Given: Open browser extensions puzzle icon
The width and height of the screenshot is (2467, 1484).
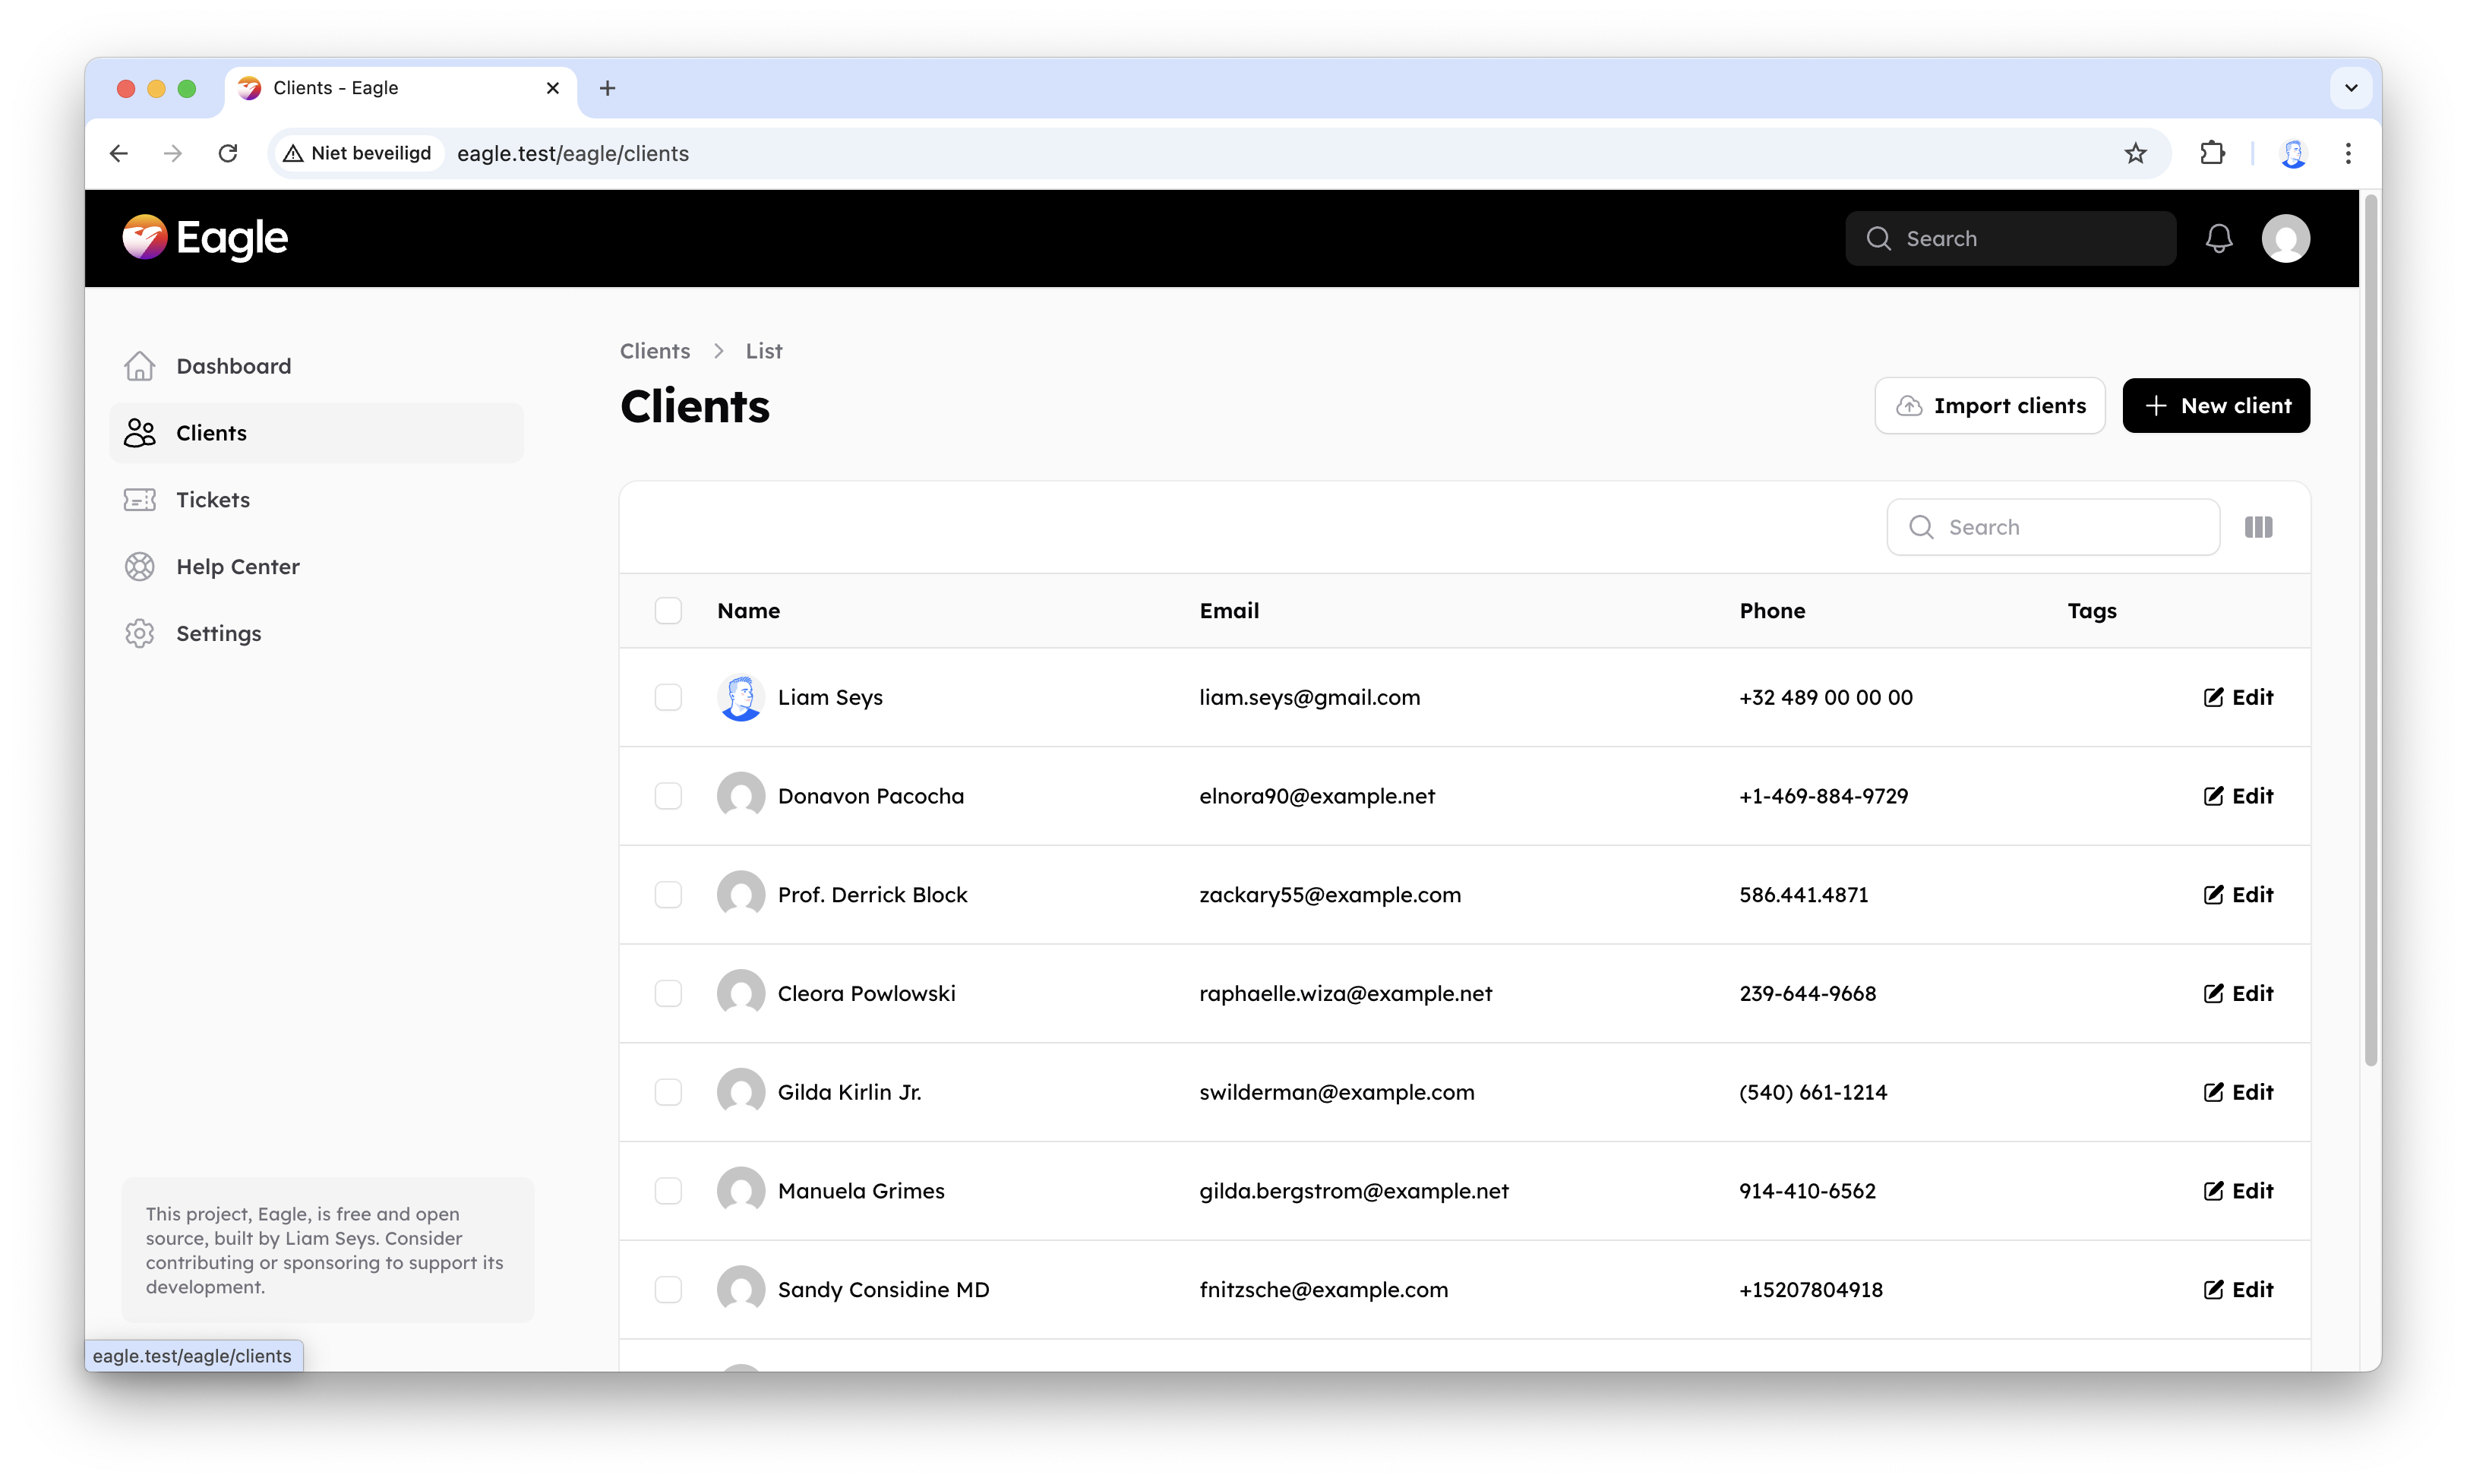Looking at the screenshot, I should click(2212, 153).
